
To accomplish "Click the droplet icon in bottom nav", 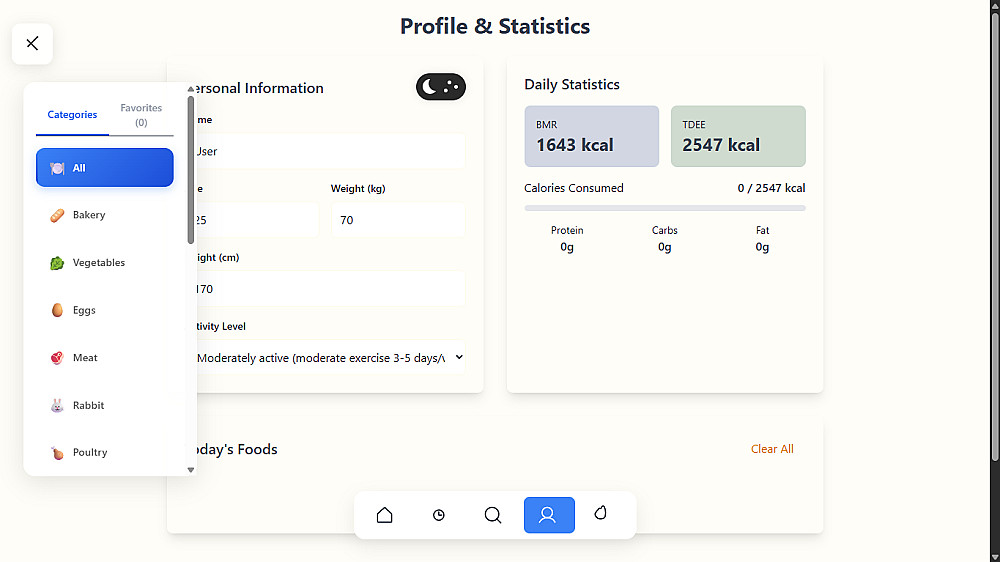I will click(x=601, y=513).
